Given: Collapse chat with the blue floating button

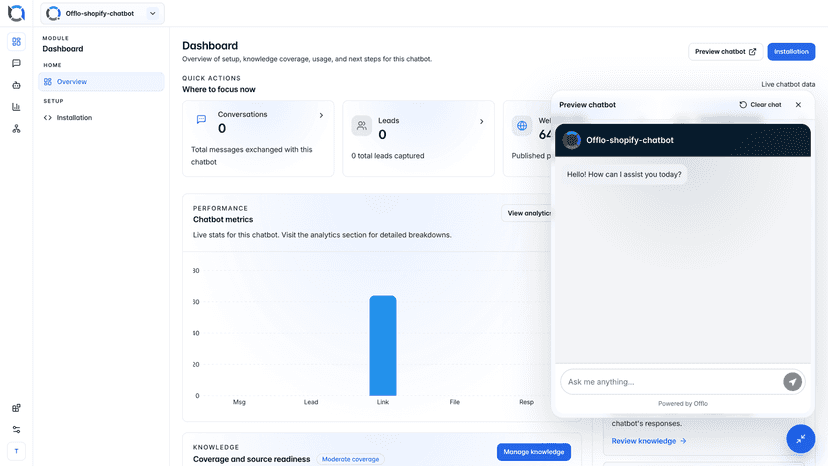Looking at the screenshot, I should (x=801, y=439).
